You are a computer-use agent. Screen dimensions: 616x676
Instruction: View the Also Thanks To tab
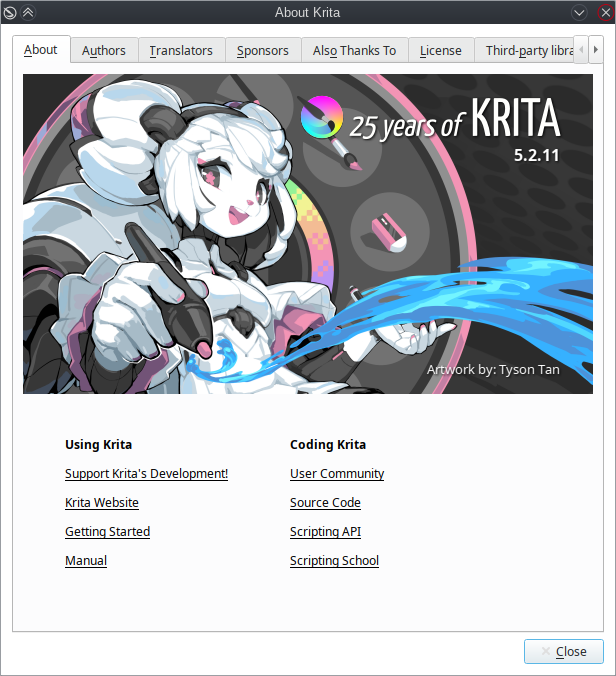pos(354,51)
